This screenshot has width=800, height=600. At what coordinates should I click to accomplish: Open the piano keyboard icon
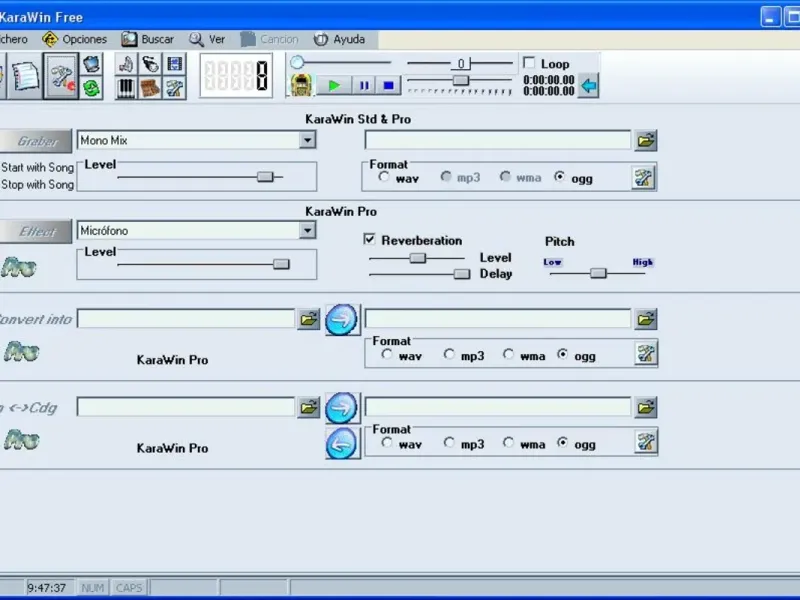pyautogui.click(x=126, y=88)
